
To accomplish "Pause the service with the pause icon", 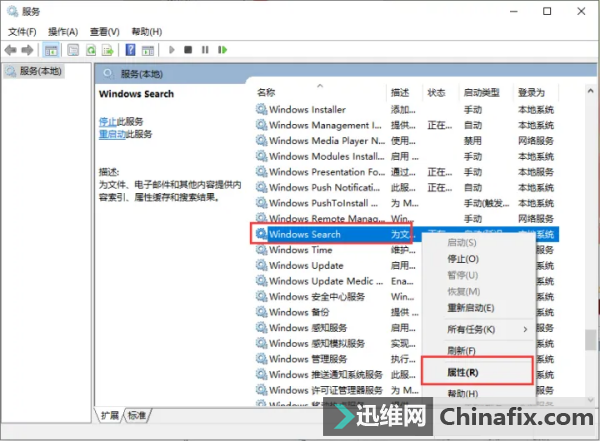I will pos(205,50).
